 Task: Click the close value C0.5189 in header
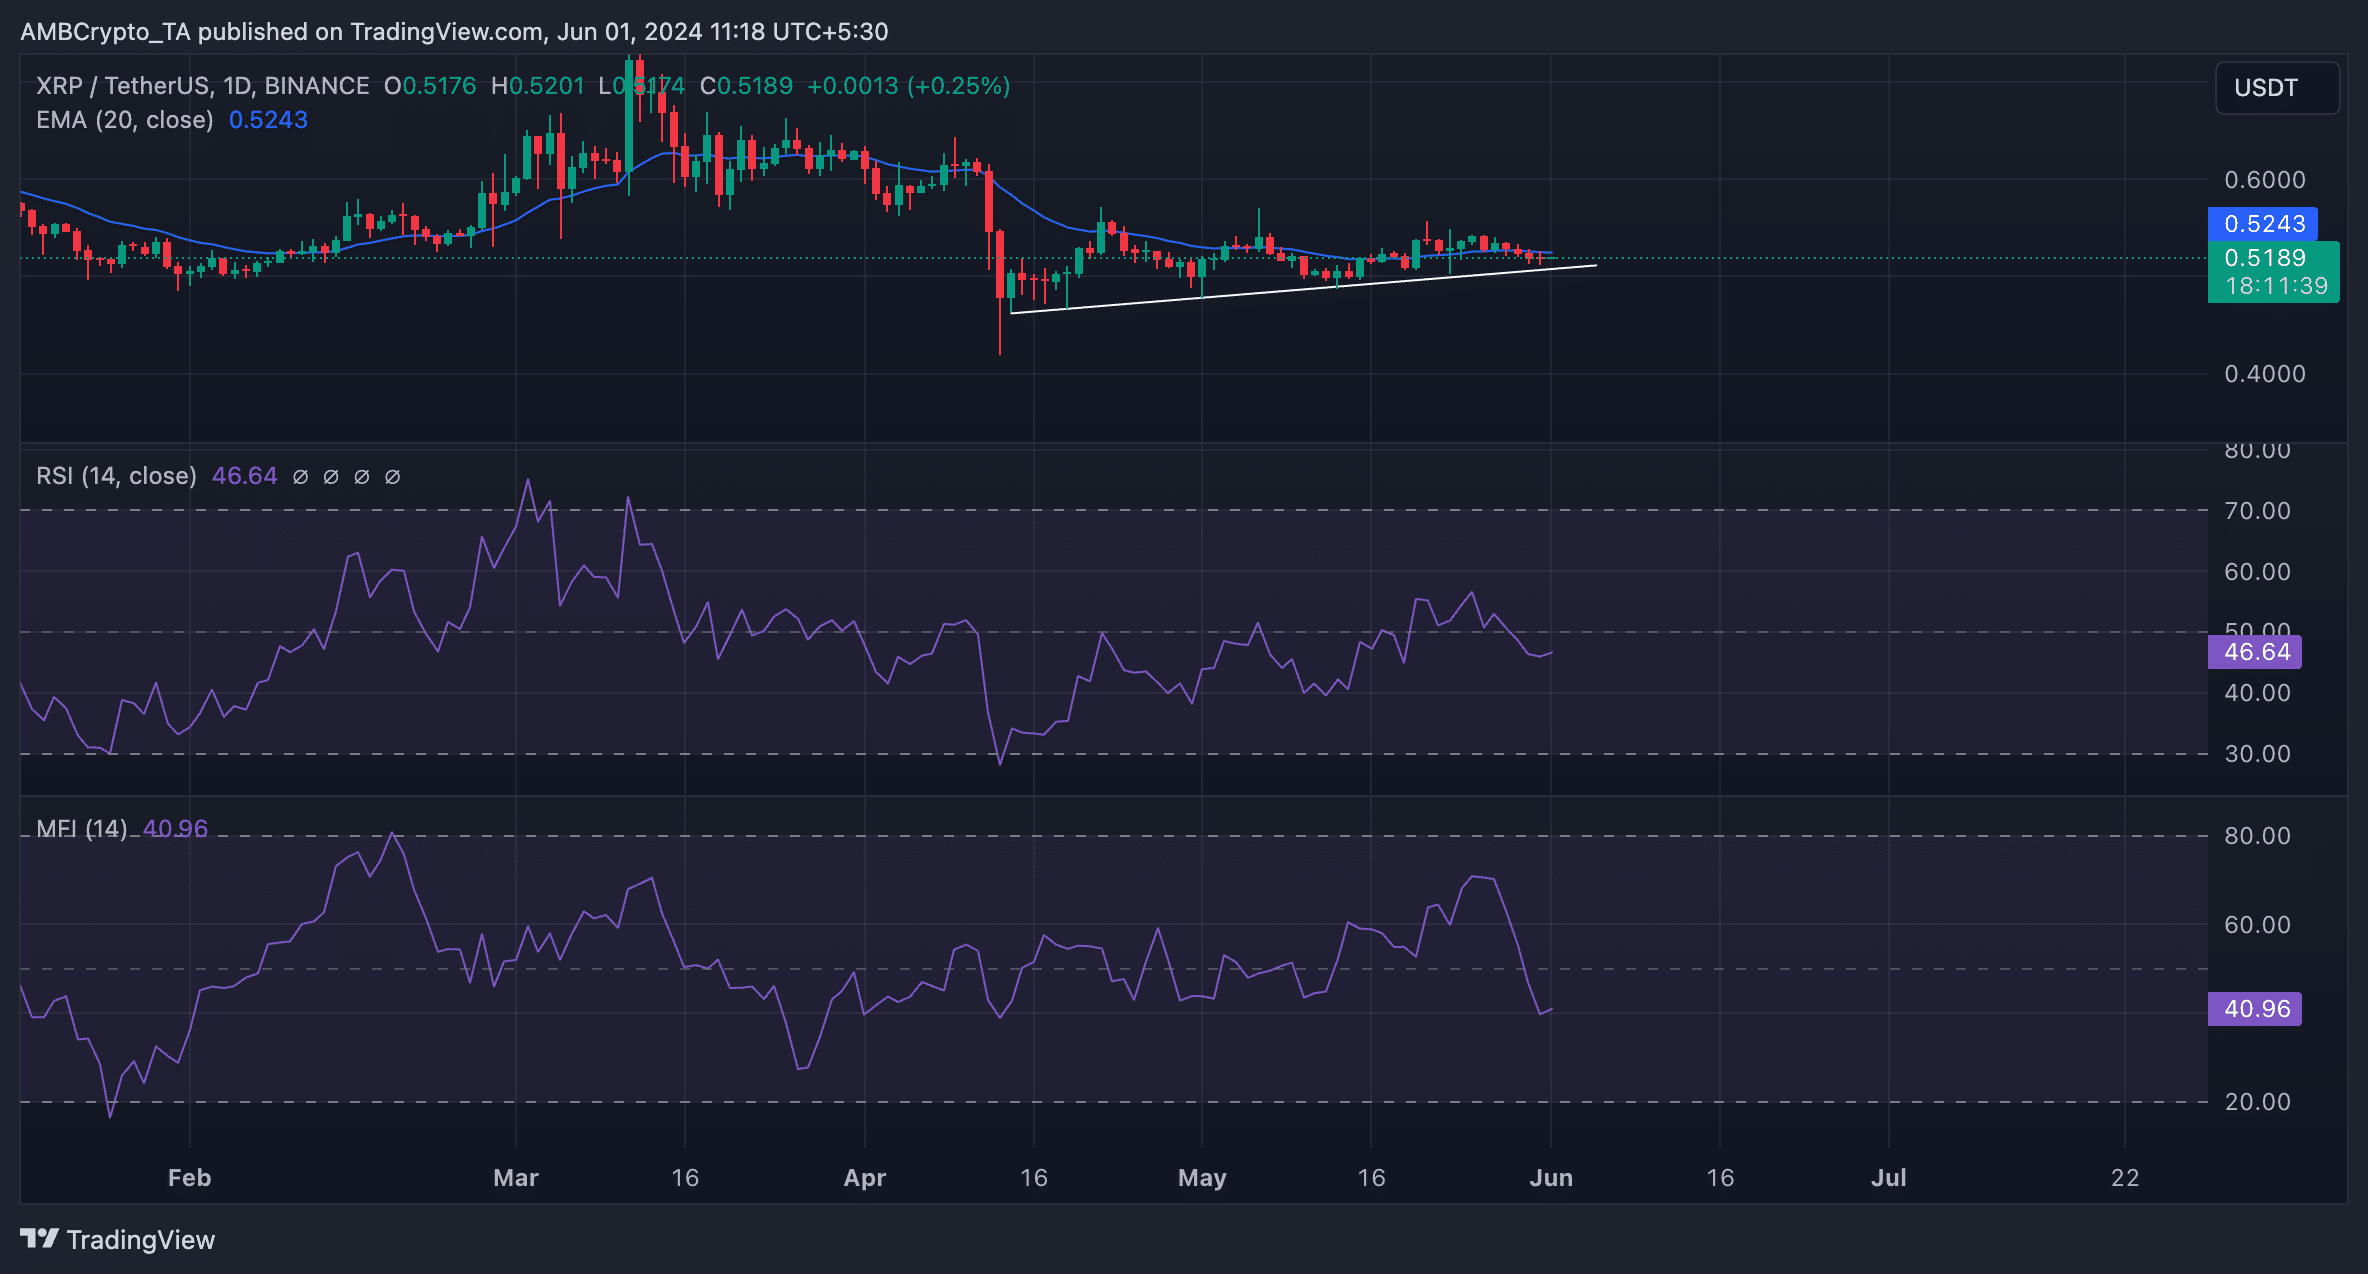pos(746,86)
